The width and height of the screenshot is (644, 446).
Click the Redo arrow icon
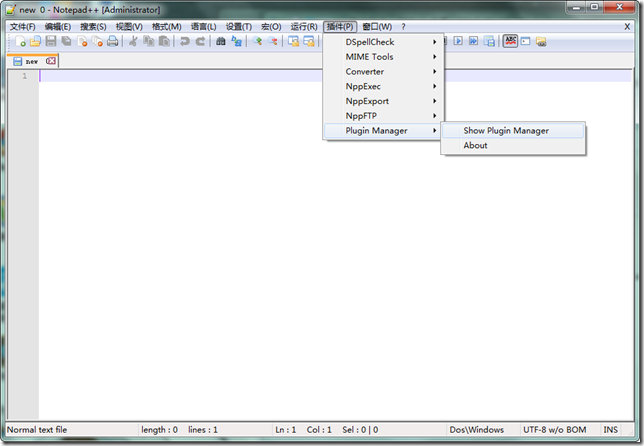[200, 41]
